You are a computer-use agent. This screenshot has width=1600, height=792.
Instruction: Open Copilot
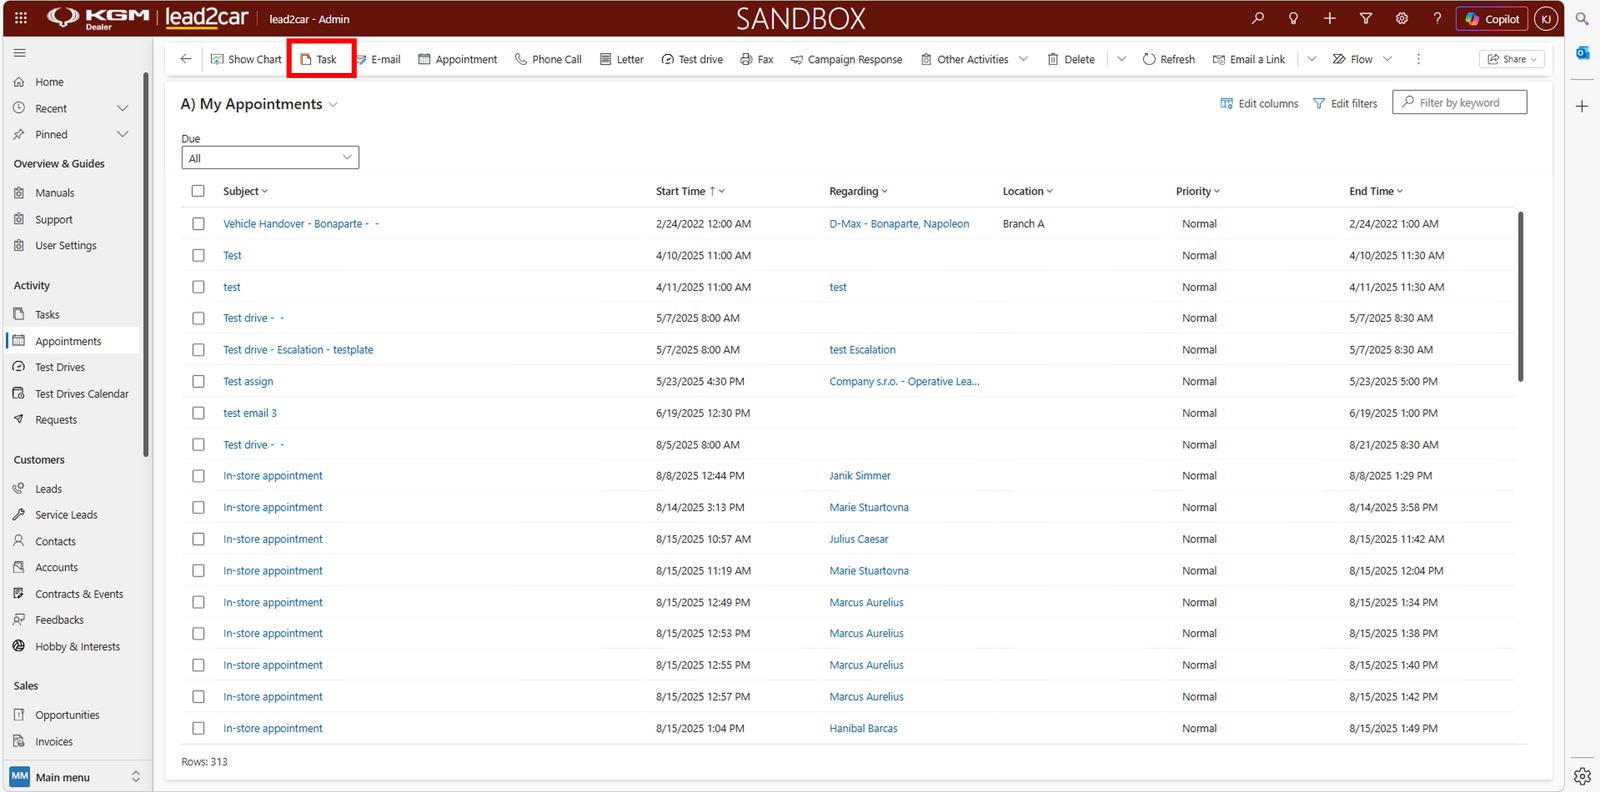pyautogui.click(x=1492, y=18)
